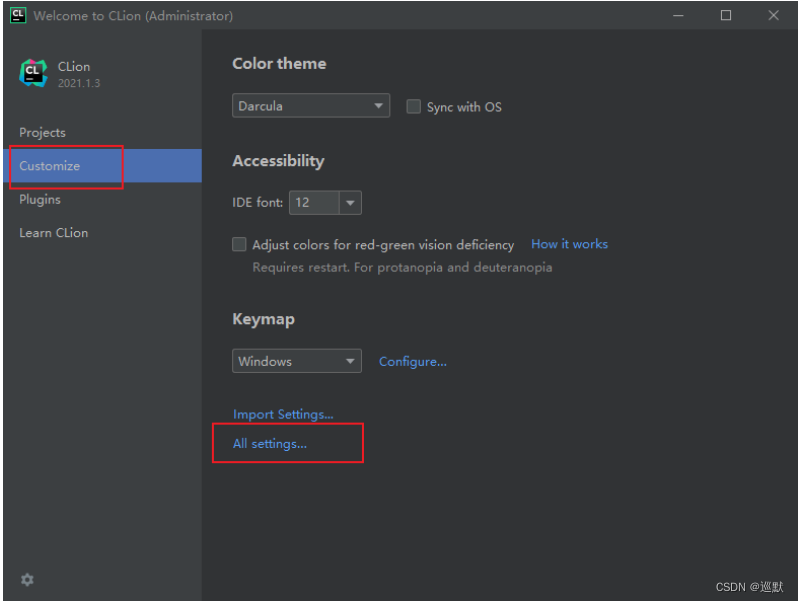Open the Learn CLion tab

coord(103,233)
